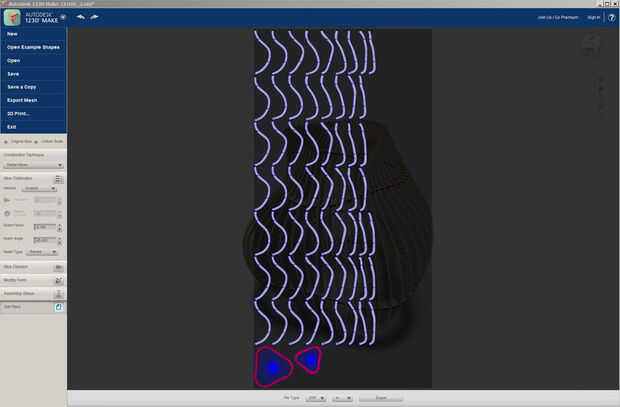Image resolution: width=620 pixels, height=407 pixels.
Task: Expand the Modify Form panel
Action: (x=33, y=280)
